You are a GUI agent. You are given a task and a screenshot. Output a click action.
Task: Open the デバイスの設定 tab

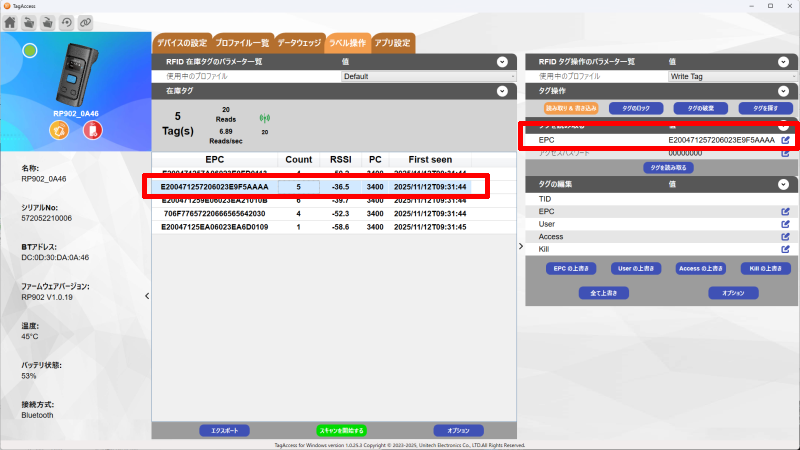181,43
